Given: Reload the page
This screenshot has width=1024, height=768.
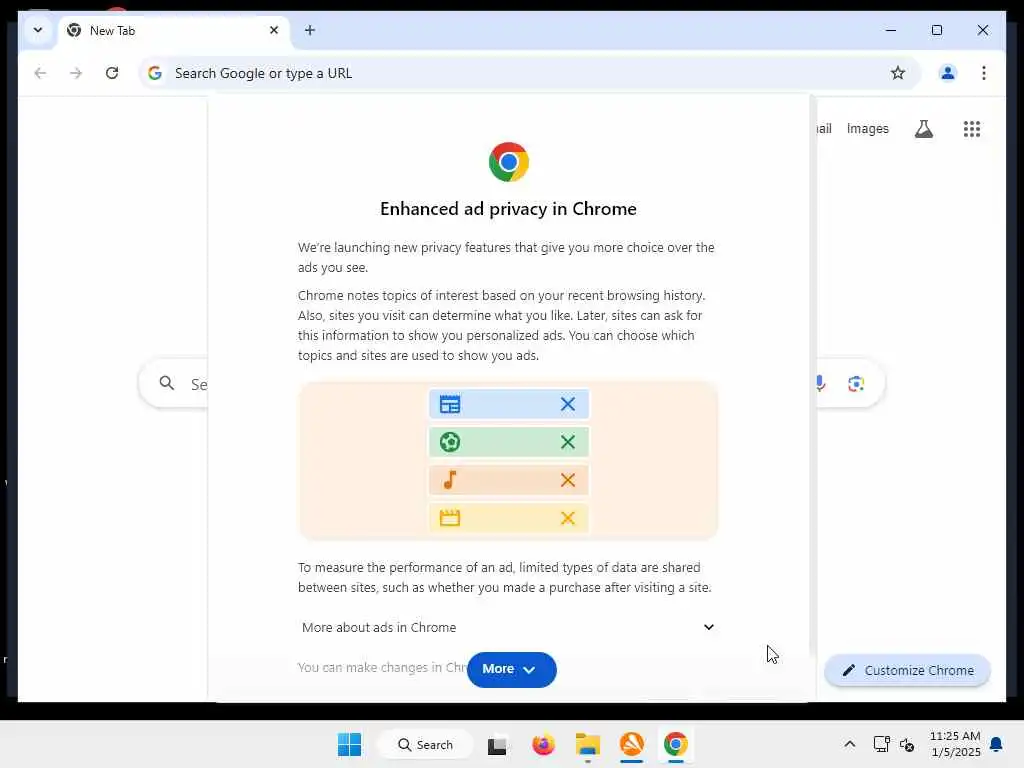Looking at the screenshot, I should click(x=112, y=73).
